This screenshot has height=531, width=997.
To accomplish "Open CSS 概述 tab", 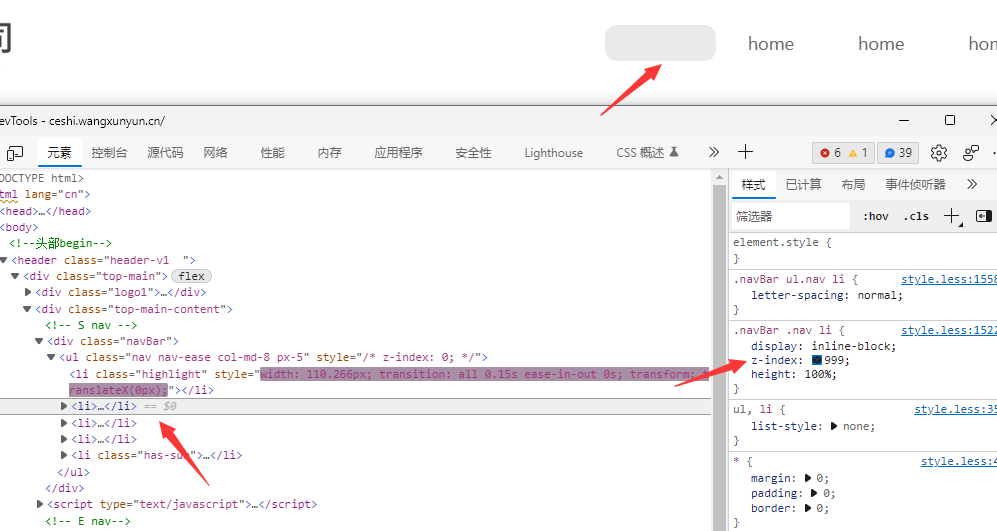I will [647, 153].
